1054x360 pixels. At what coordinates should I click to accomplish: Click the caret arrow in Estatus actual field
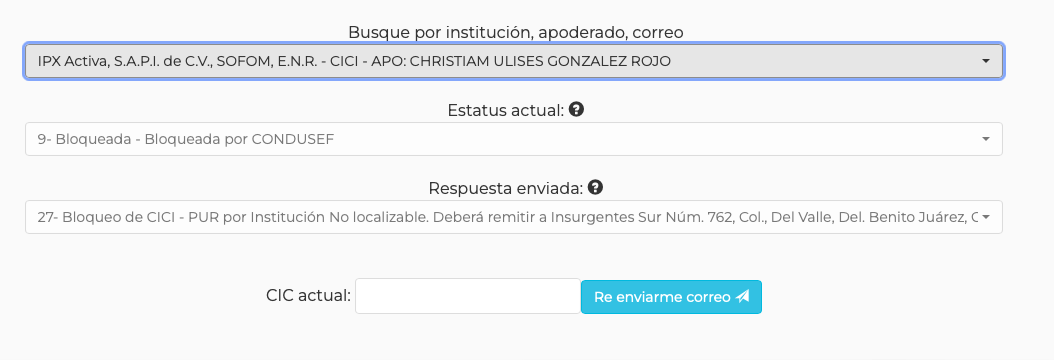point(985,139)
